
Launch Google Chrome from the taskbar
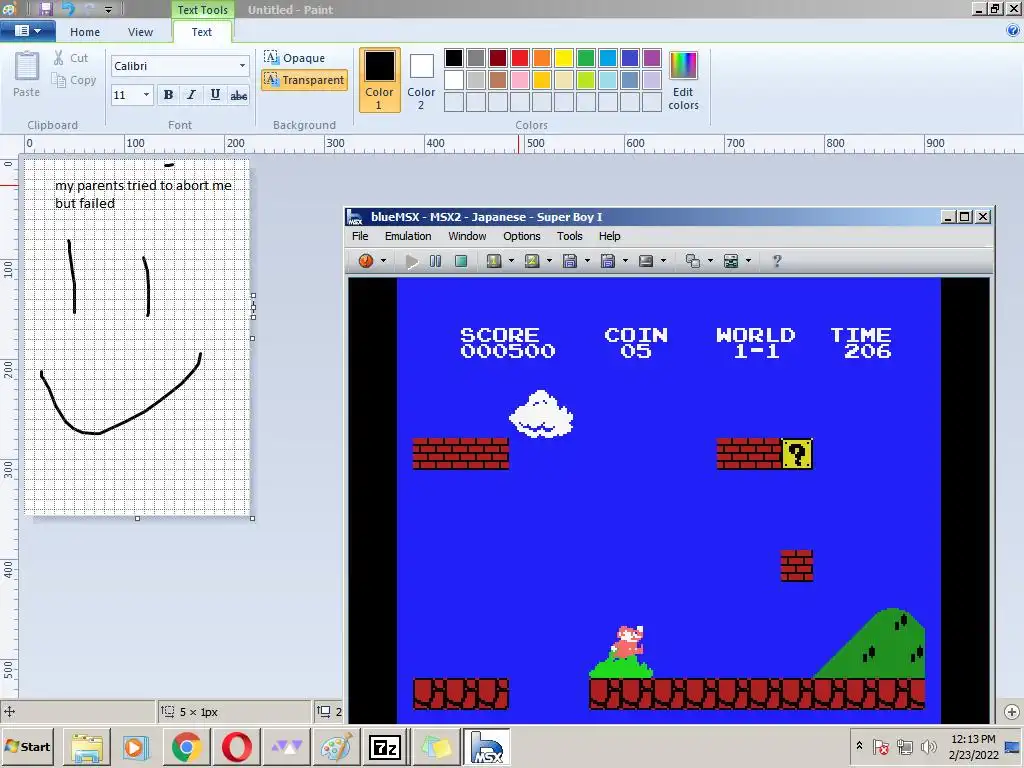187,747
